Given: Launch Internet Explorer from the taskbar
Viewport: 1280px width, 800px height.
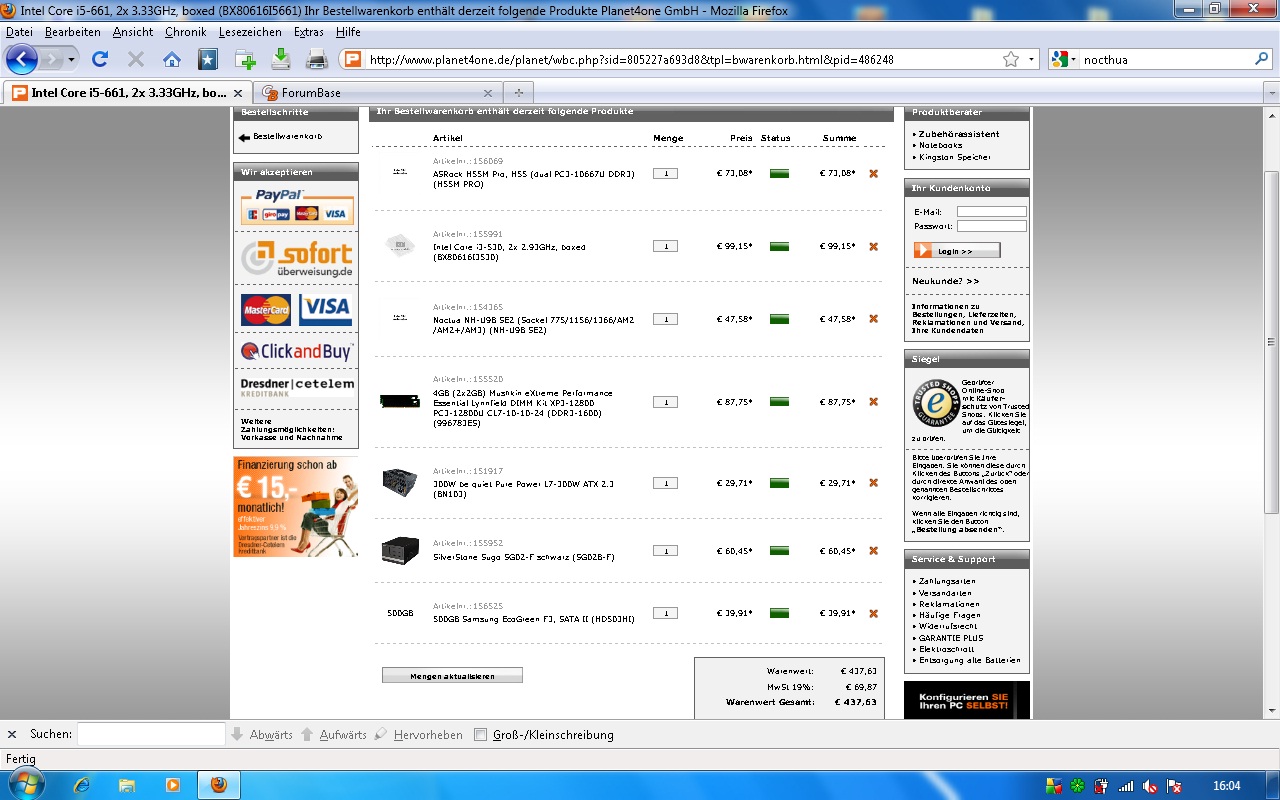Looking at the screenshot, I should (82, 785).
